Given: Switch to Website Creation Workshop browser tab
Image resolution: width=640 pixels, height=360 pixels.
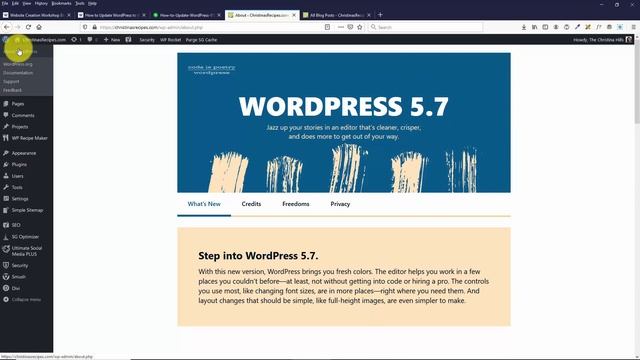Looking at the screenshot, I should [36, 15].
